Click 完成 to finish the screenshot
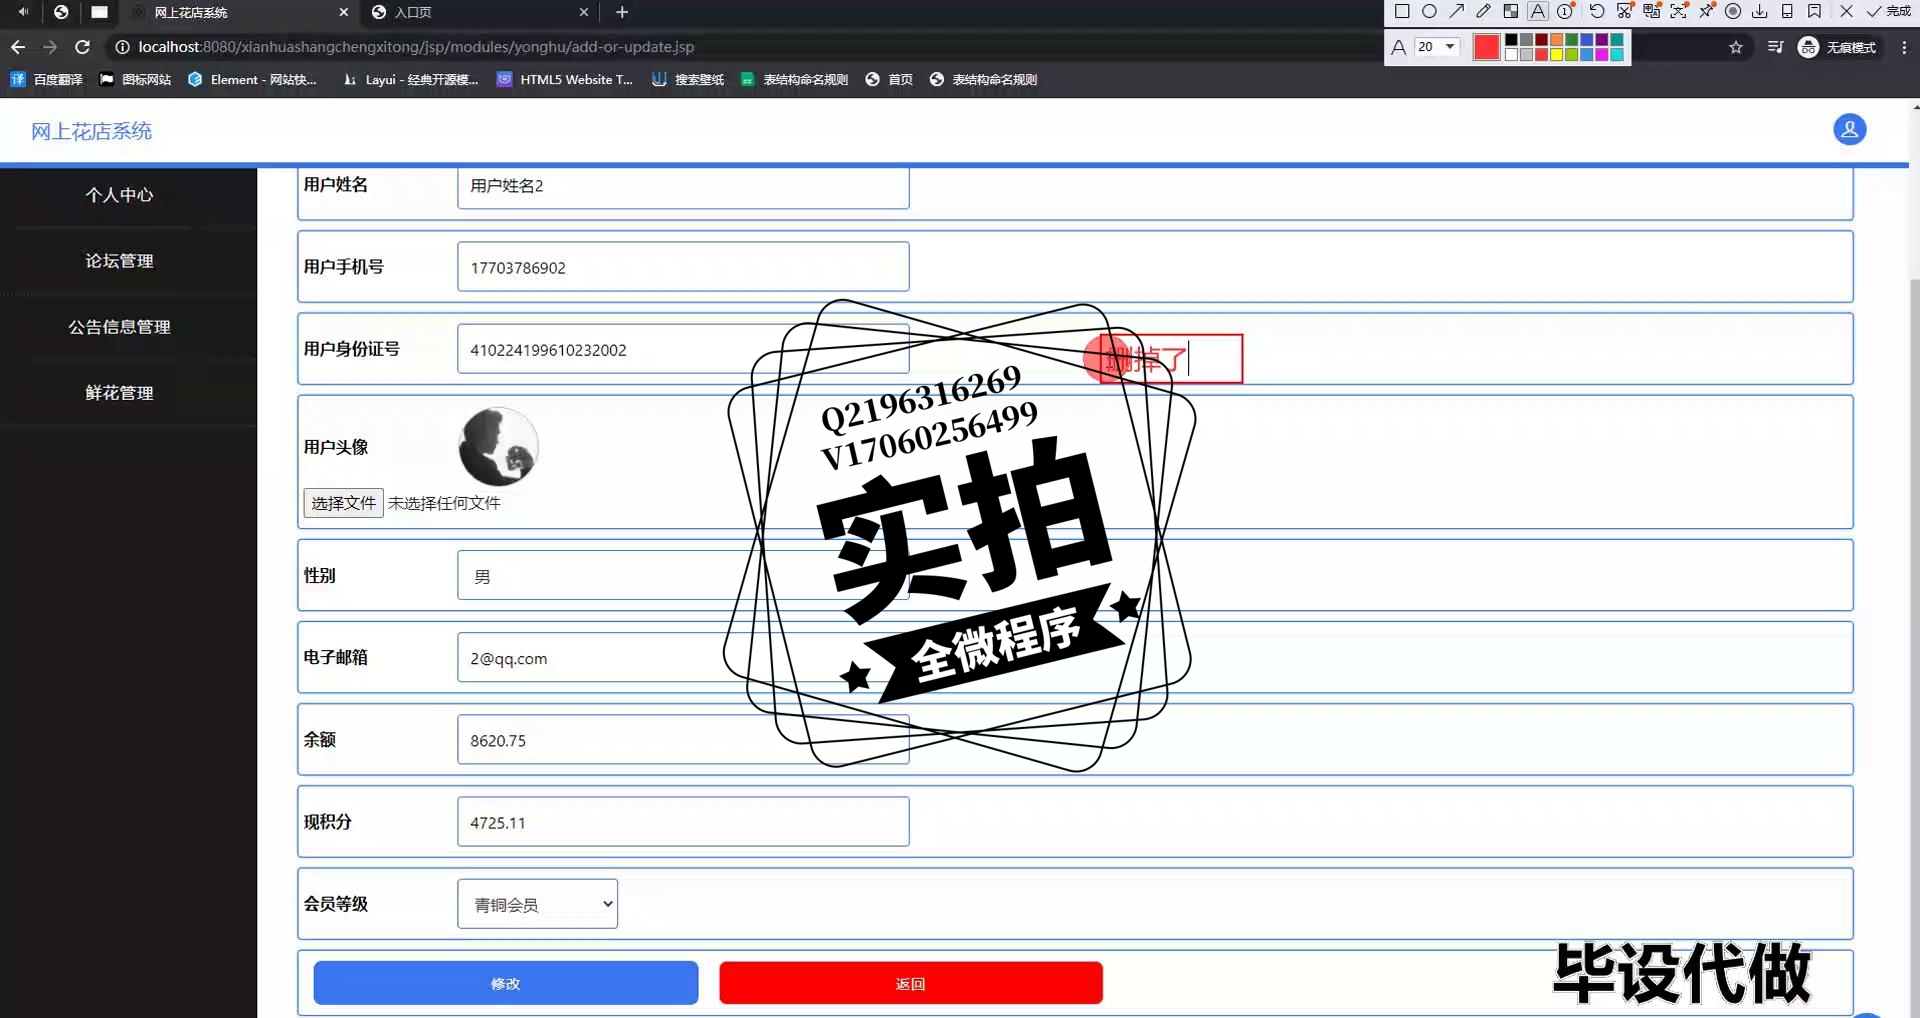This screenshot has width=1920, height=1018. click(1888, 12)
